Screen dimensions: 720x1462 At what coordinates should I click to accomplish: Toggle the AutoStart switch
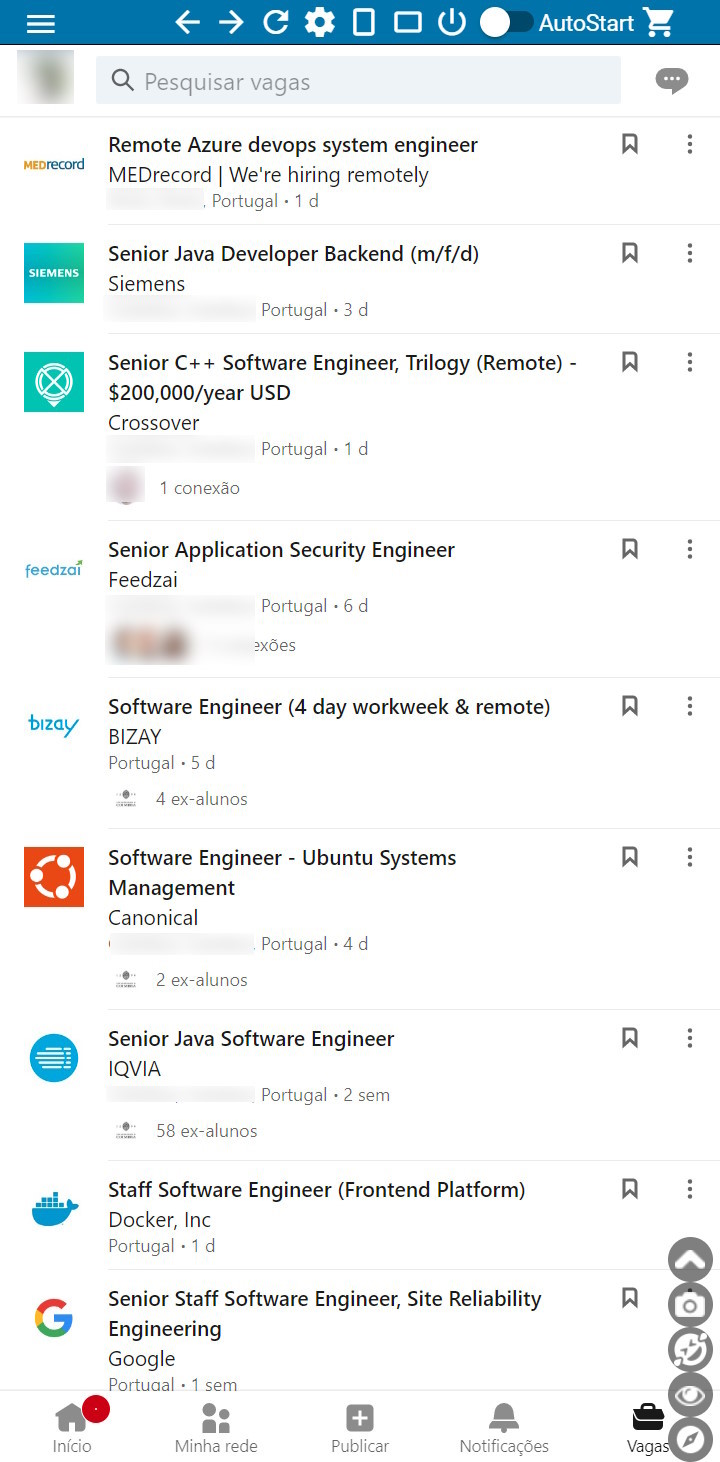coord(506,22)
